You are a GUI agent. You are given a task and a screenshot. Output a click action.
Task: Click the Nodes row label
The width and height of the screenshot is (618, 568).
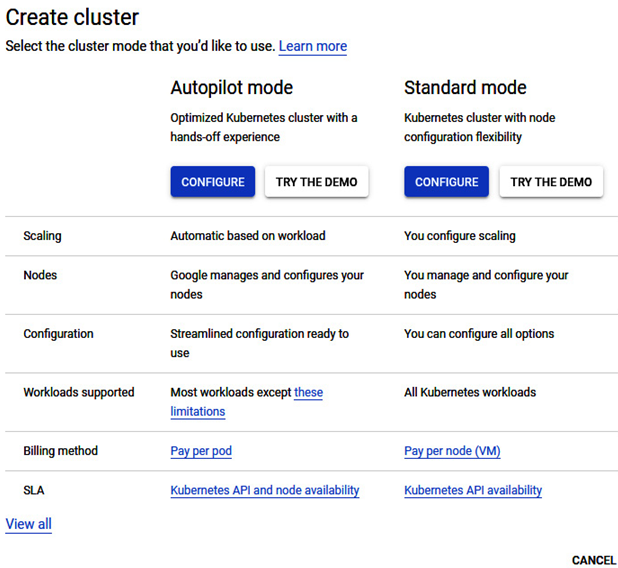tap(40, 275)
